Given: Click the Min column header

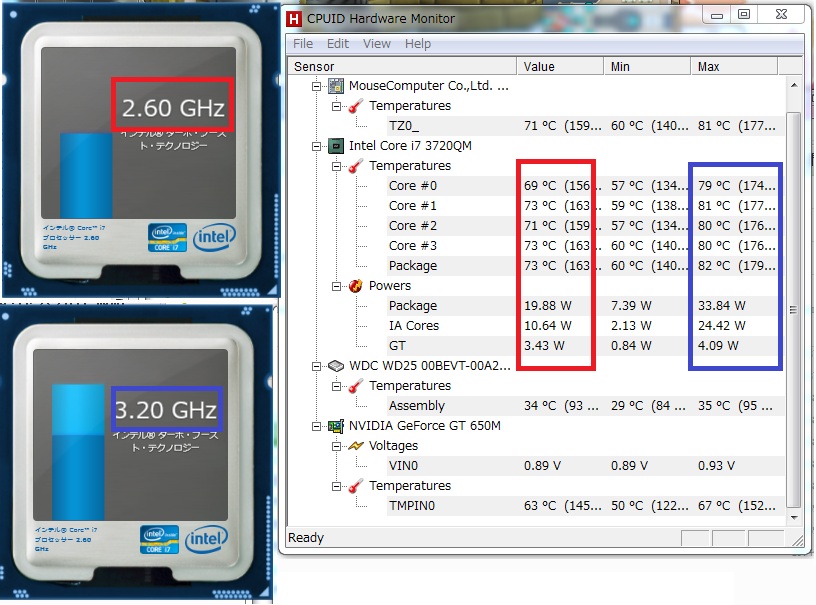Looking at the screenshot, I should [x=647, y=67].
